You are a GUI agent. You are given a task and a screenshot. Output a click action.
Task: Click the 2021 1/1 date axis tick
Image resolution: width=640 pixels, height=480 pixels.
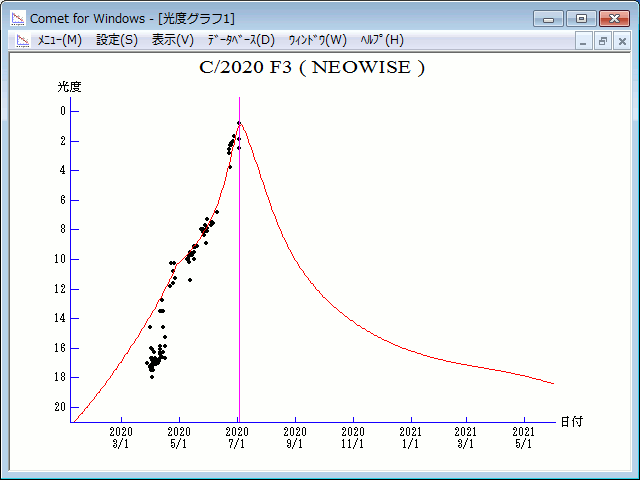411,420
